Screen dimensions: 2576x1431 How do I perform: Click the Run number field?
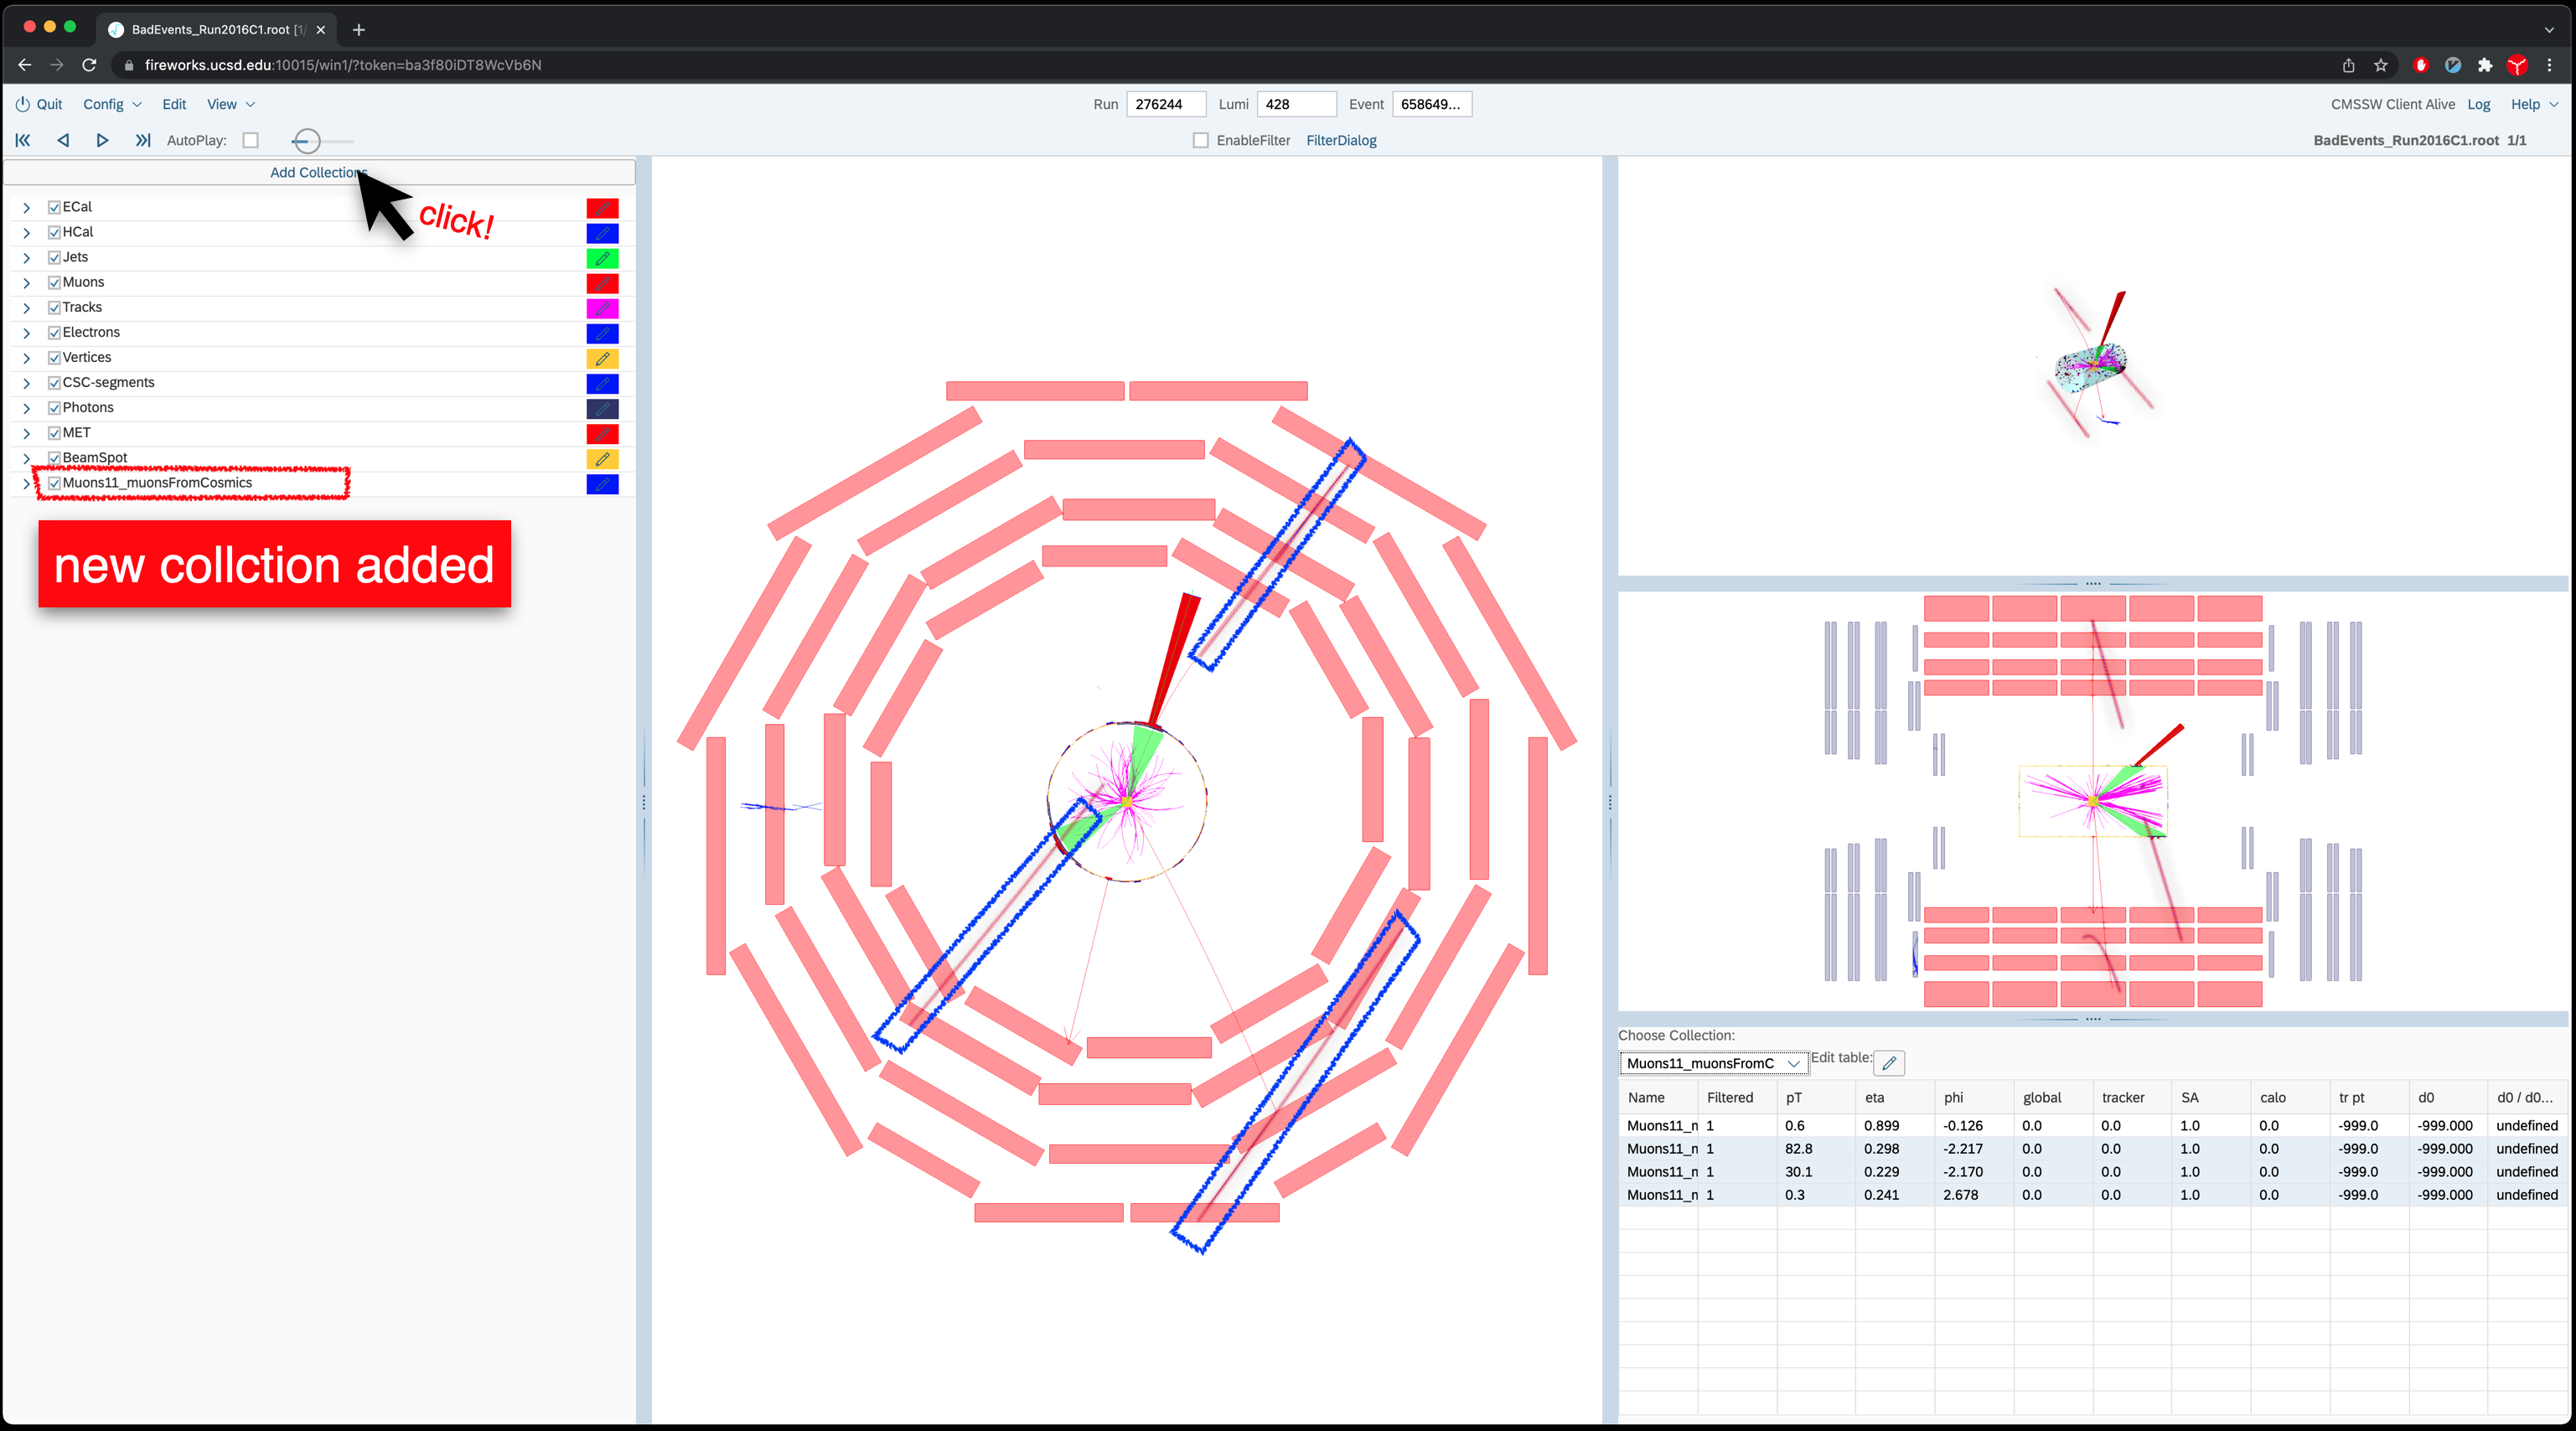[1166, 104]
